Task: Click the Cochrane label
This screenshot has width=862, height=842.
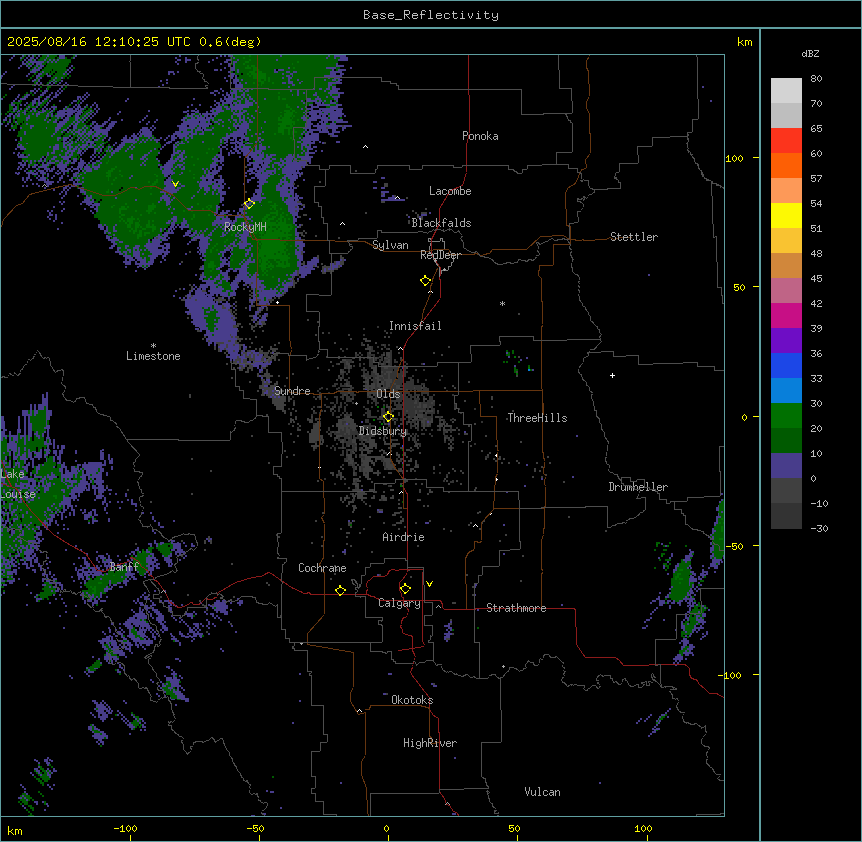Action: [x=322, y=568]
